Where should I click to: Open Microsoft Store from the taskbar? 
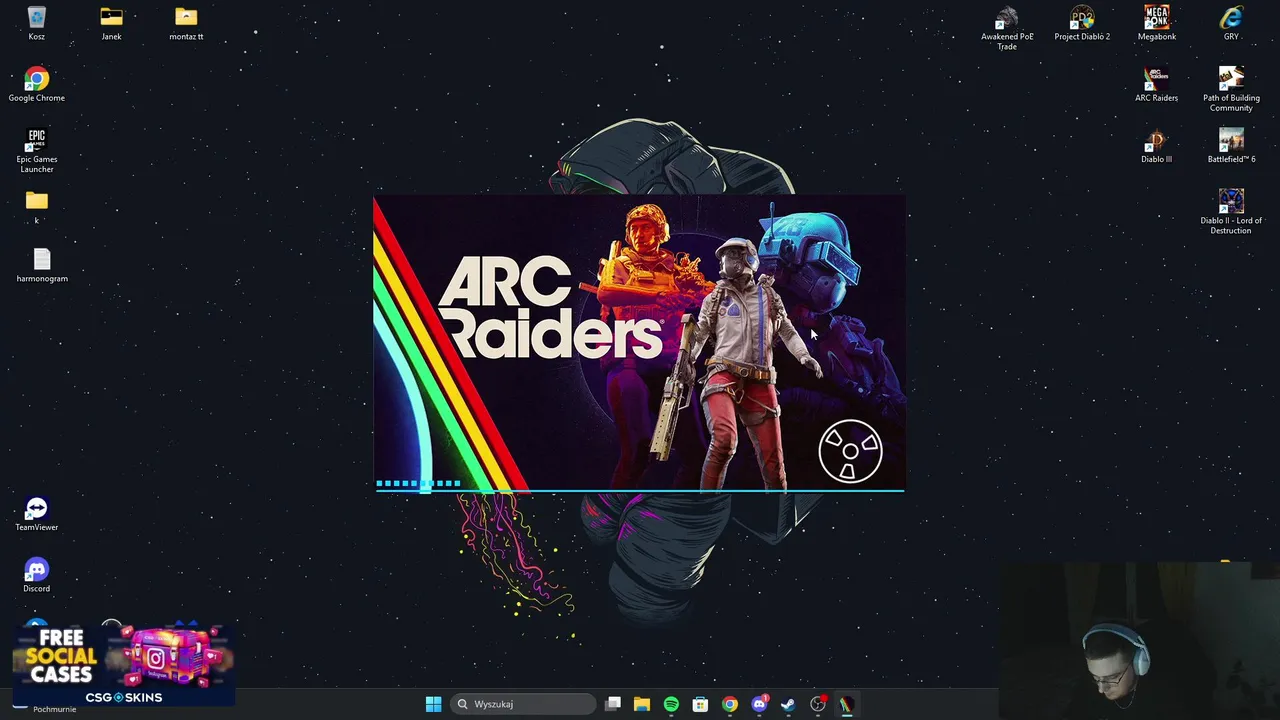coord(700,704)
